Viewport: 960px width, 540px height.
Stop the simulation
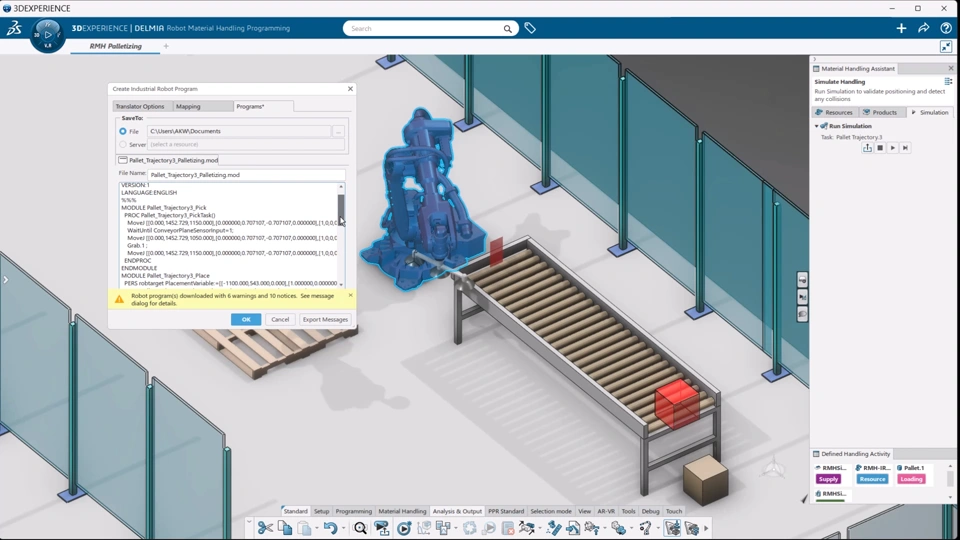click(880, 148)
